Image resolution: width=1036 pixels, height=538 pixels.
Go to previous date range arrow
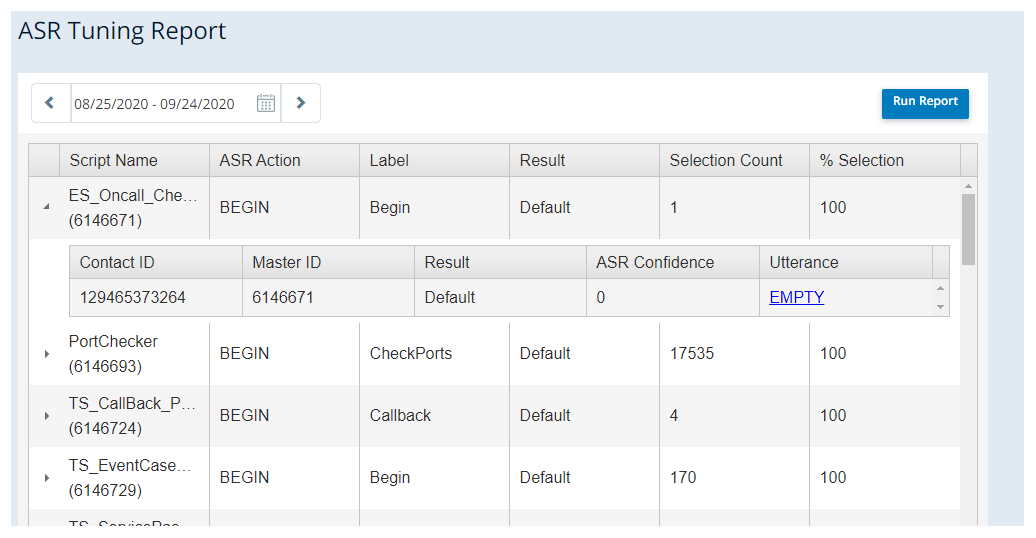[50, 103]
